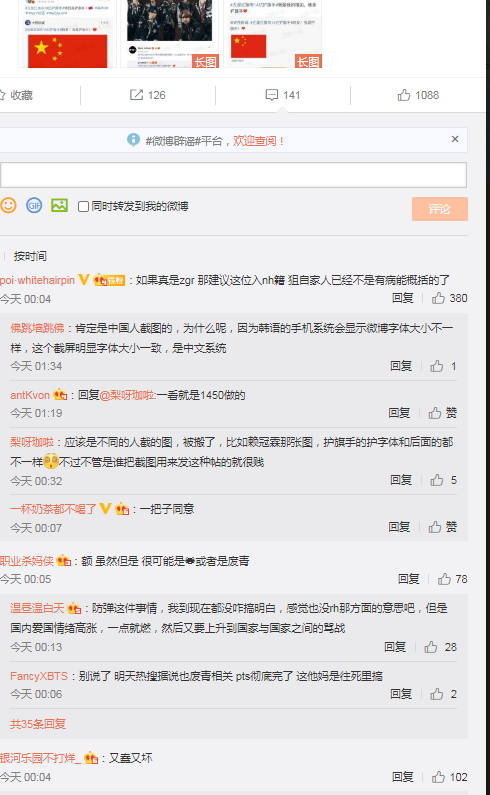Like the post with 1088 thumbs-up
The height and width of the screenshot is (795, 490).
[404, 95]
